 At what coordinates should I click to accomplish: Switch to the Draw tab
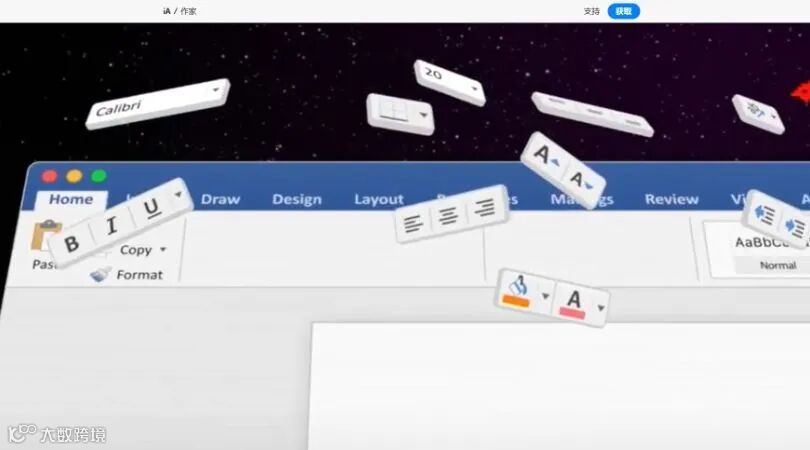(221, 199)
